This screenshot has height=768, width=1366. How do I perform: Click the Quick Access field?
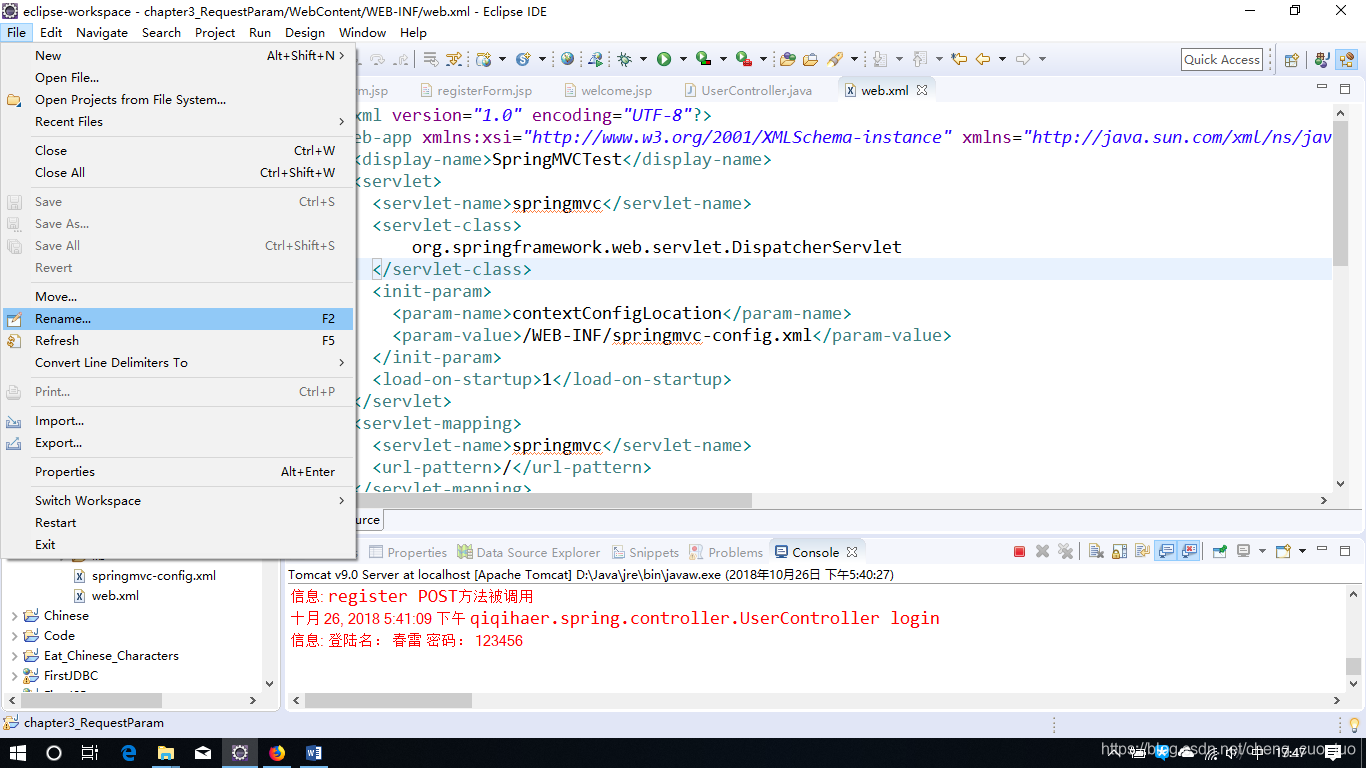(1222, 59)
